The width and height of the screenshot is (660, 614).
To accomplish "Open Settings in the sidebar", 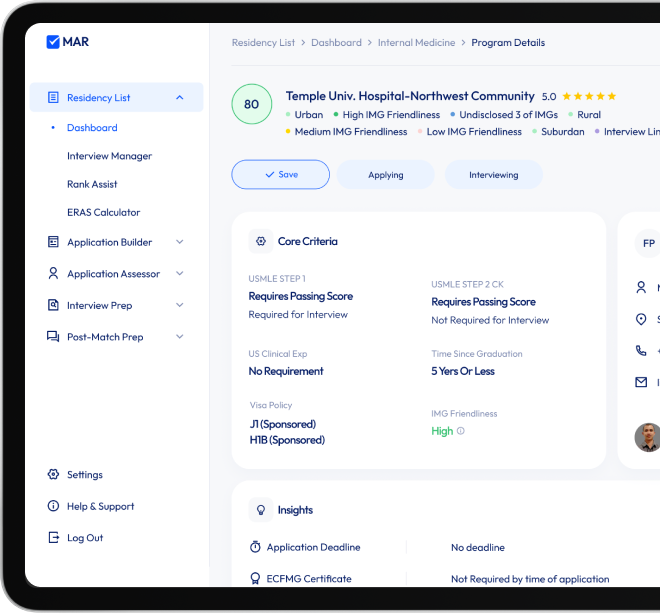I will tap(85, 475).
